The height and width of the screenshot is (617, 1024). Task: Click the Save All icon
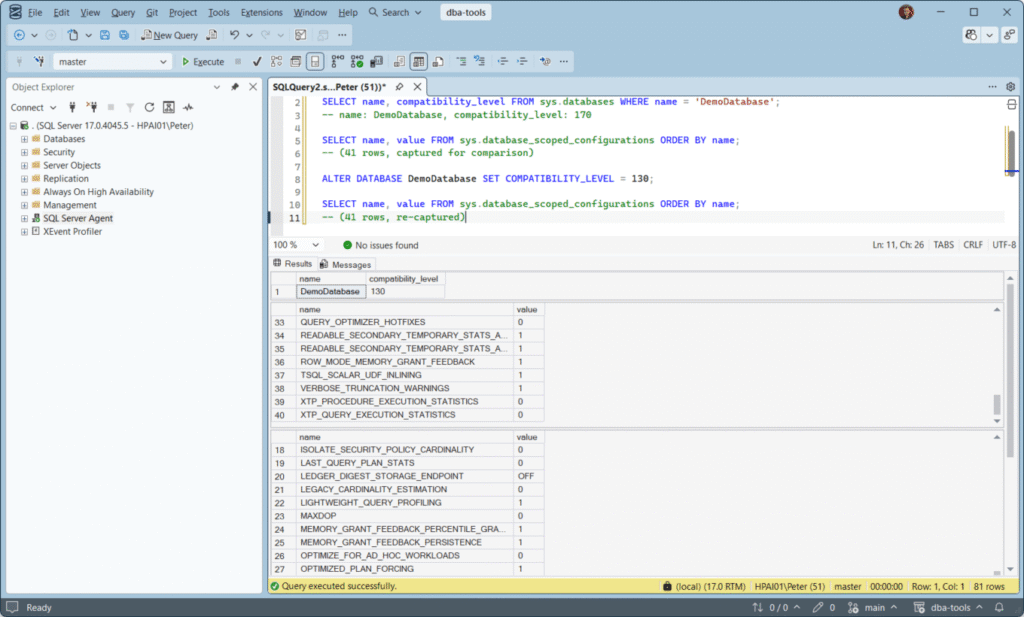(x=123, y=35)
